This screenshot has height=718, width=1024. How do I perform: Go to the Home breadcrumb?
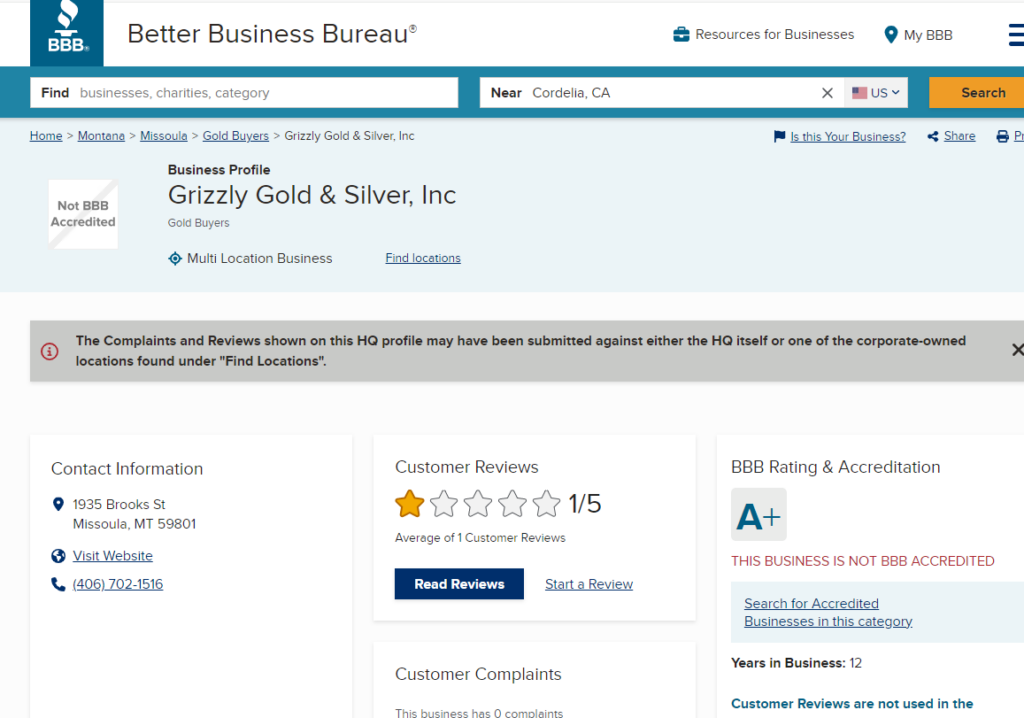(x=46, y=136)
